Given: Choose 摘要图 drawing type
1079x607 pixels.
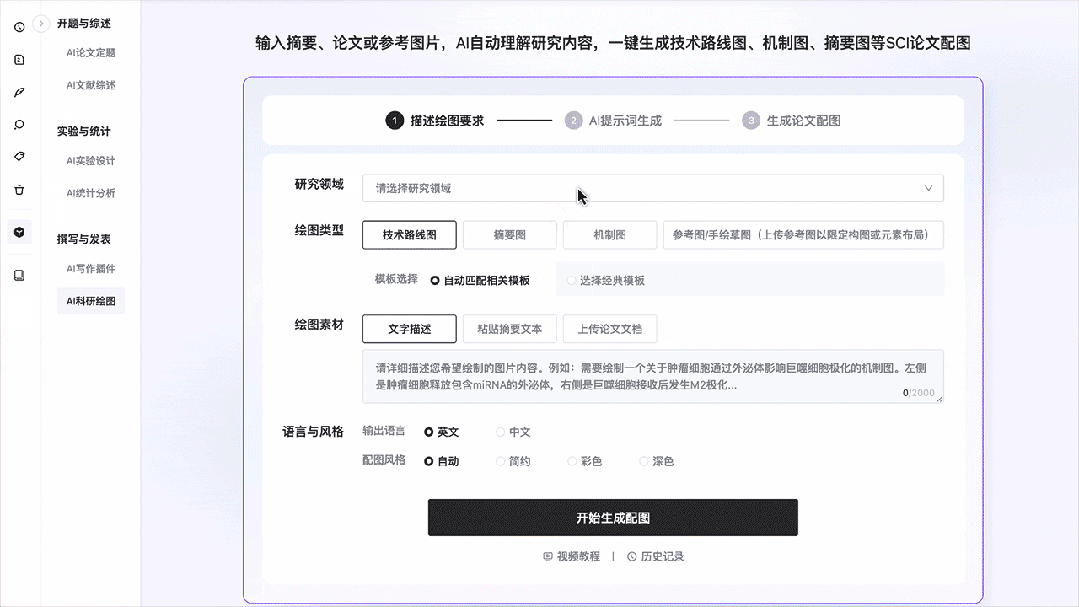Looking at the screenshot, I should click(509, 235).
